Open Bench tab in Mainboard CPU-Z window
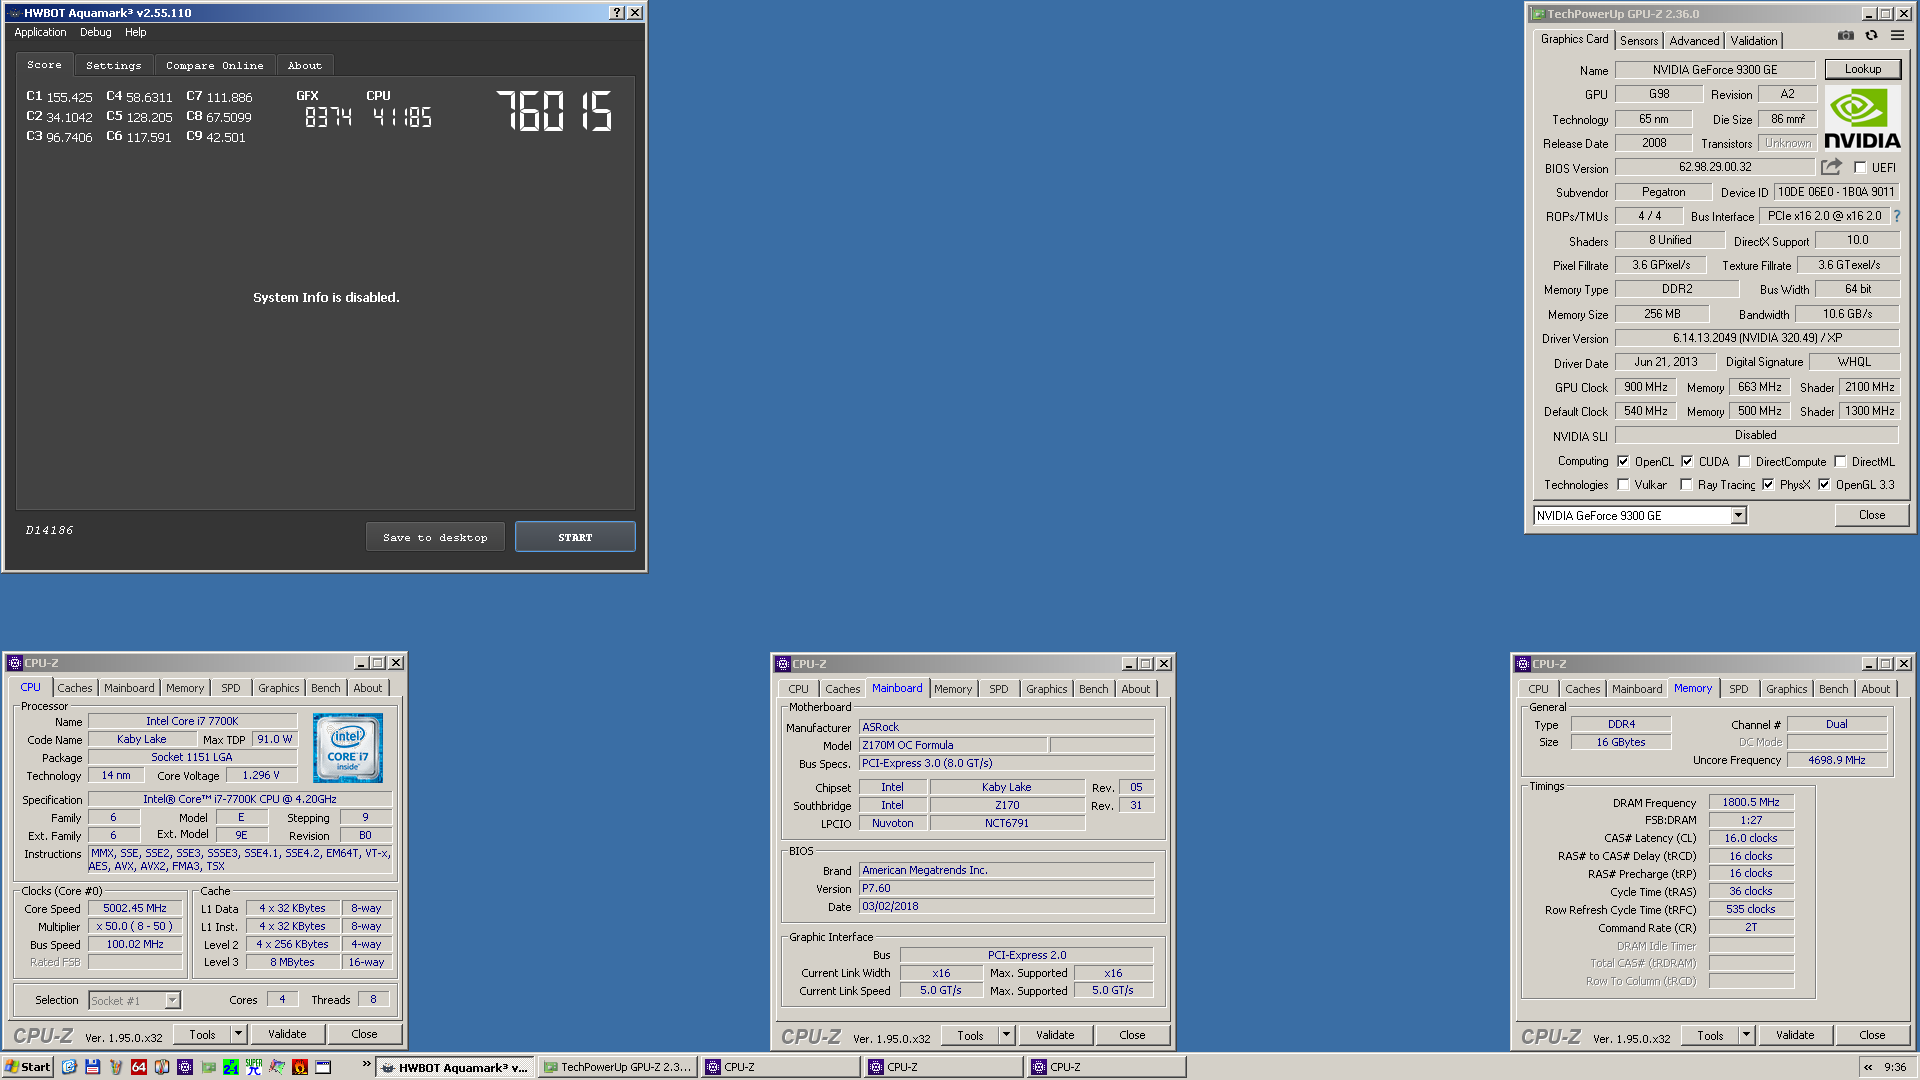The height and width of the screenshot is (1080, 1920). tap(1093, 689)
